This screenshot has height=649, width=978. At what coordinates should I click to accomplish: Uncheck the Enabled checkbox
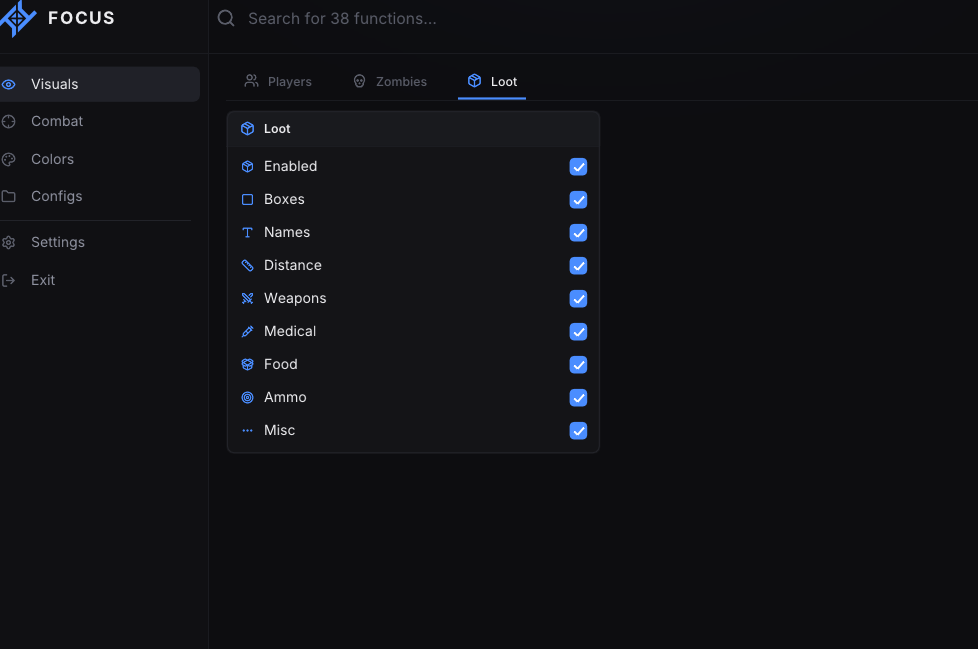click(x=578, y=166)
